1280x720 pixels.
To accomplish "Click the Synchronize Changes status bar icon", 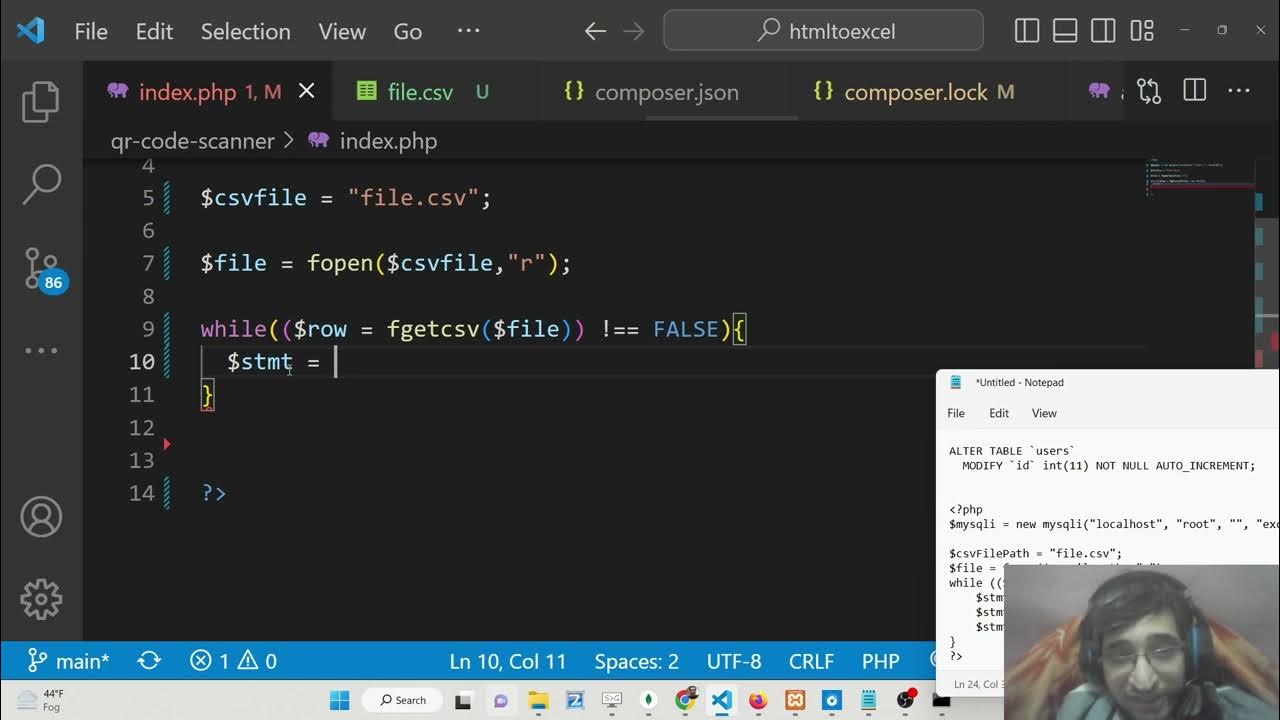I will pos(149,661).
